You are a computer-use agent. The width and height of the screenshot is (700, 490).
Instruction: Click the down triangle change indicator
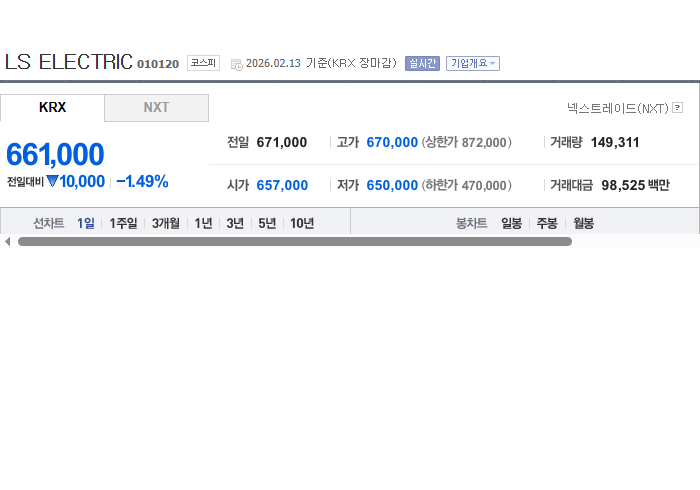tap(52, 181)
